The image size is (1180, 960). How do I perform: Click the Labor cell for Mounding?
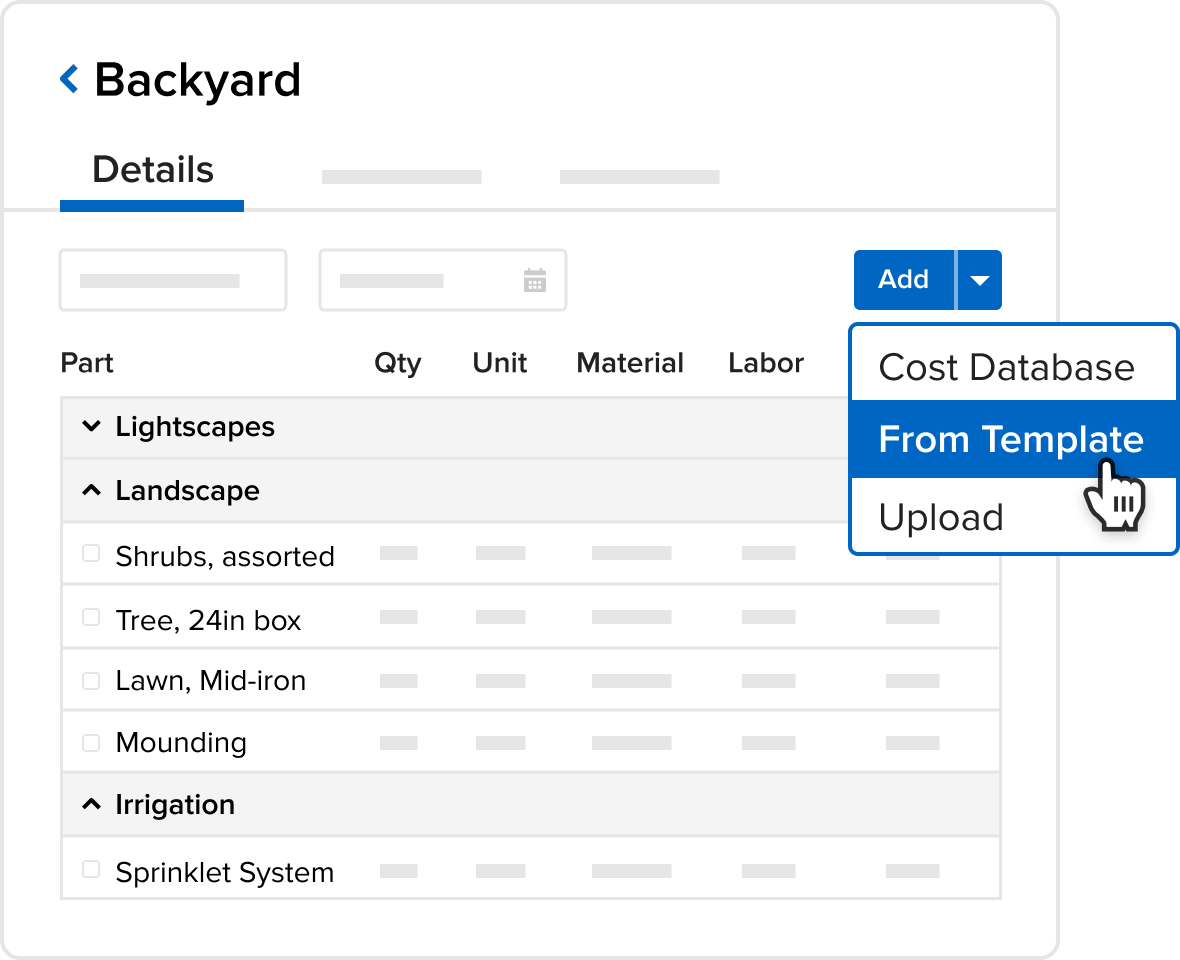pos(768,743)
